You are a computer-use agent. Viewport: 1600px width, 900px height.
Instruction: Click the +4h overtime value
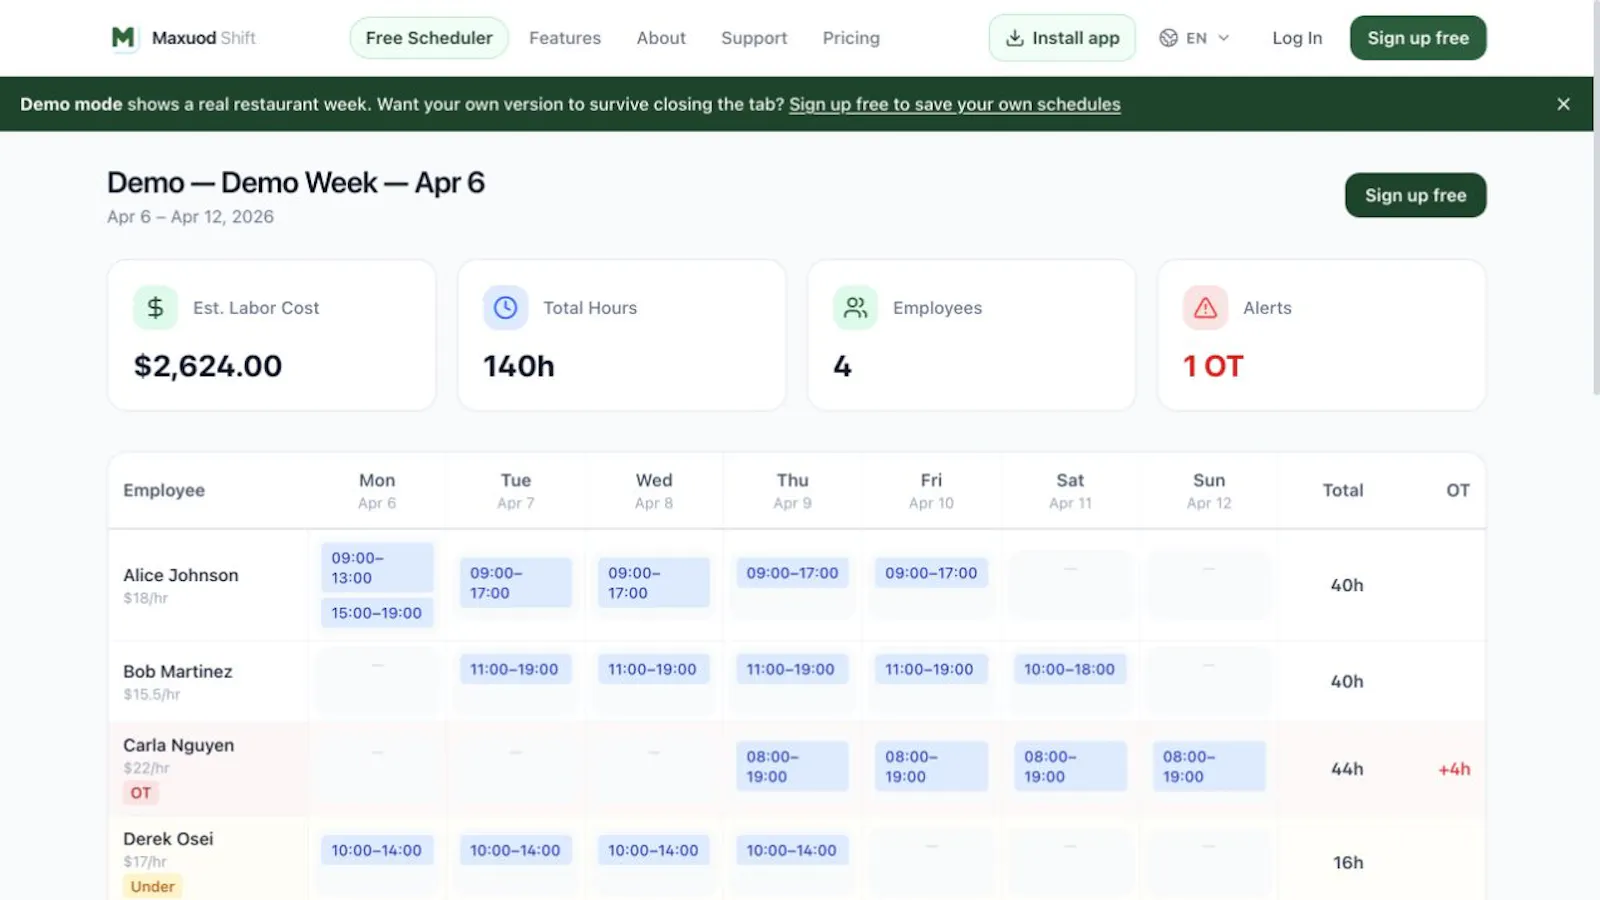click(1454, 769)
